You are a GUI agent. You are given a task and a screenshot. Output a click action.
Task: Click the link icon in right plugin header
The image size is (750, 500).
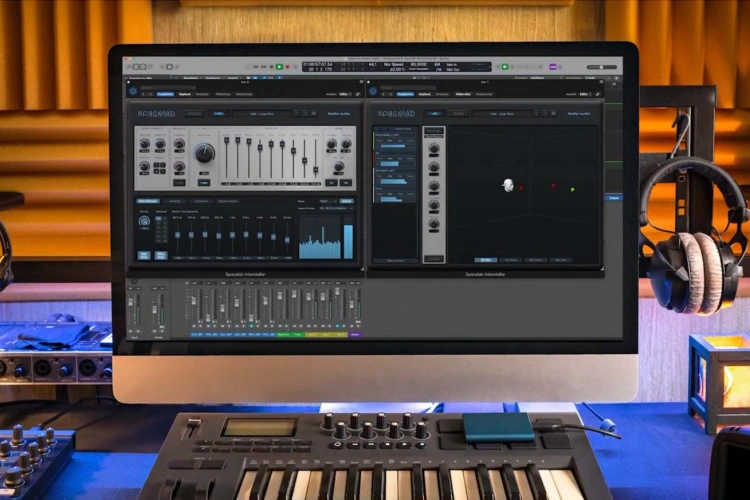click(x=597, y=94)
